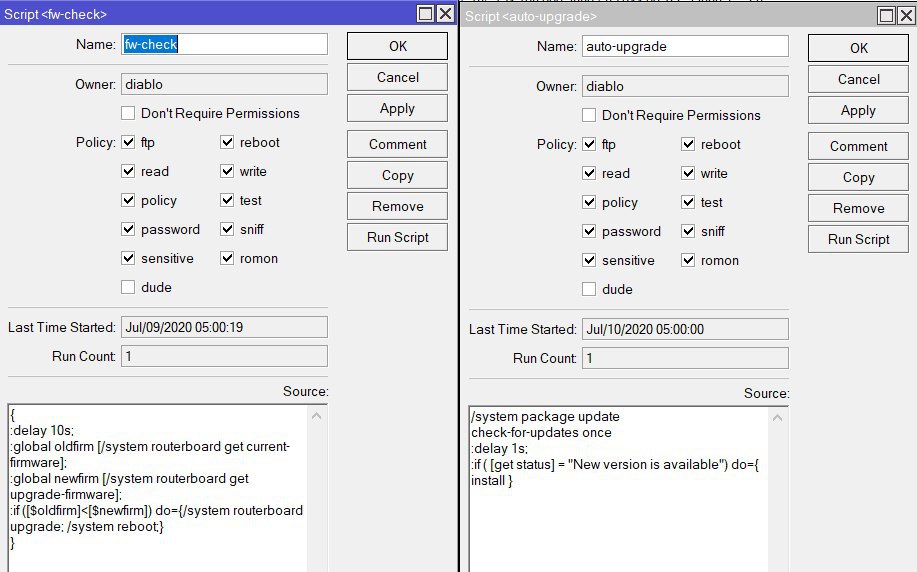
Task: Close the fw-check script window
Action: 446,13
